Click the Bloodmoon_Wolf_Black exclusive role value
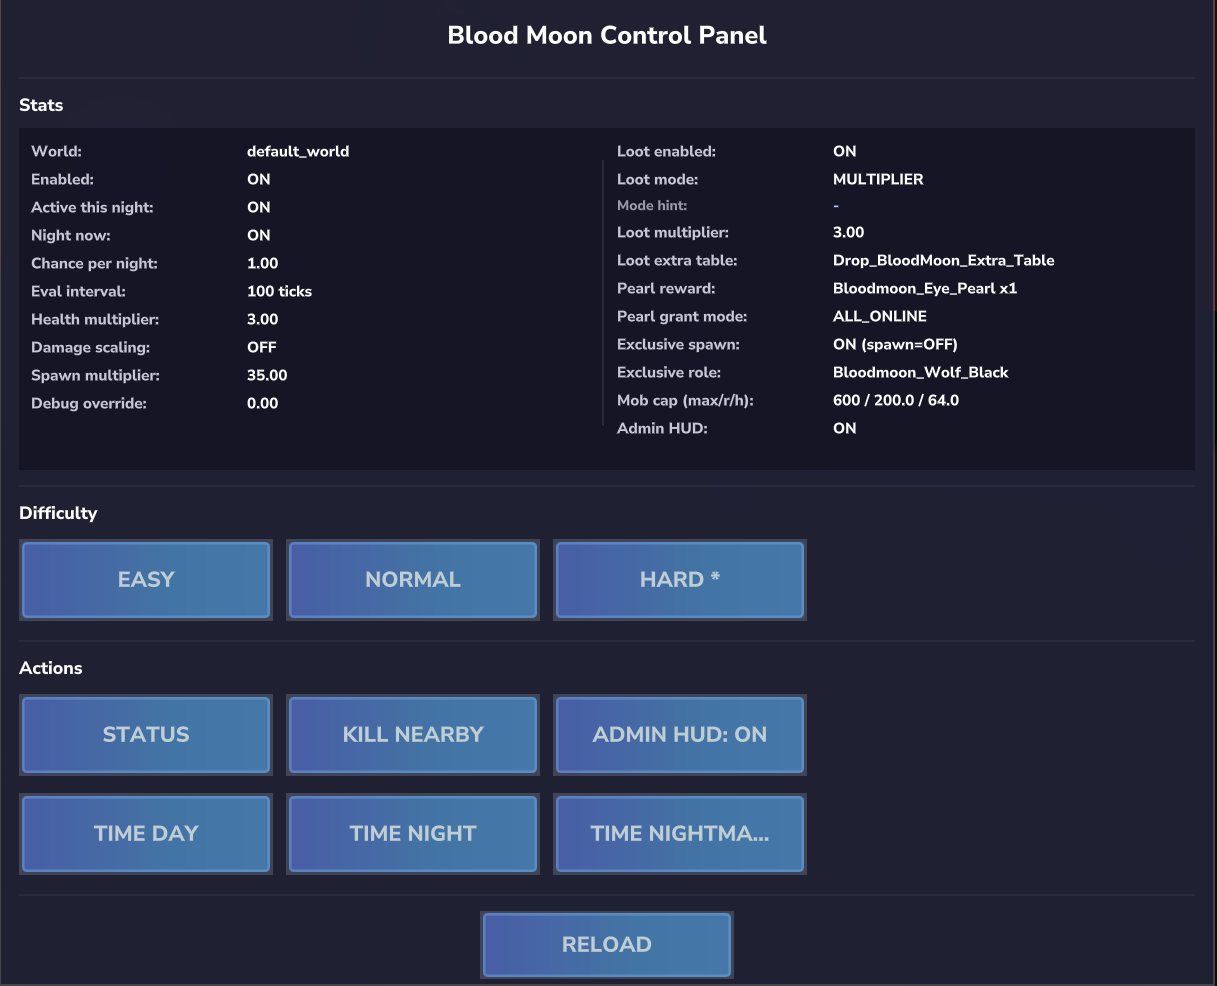This screenshot has height=986, width=1217. [920, 373]
